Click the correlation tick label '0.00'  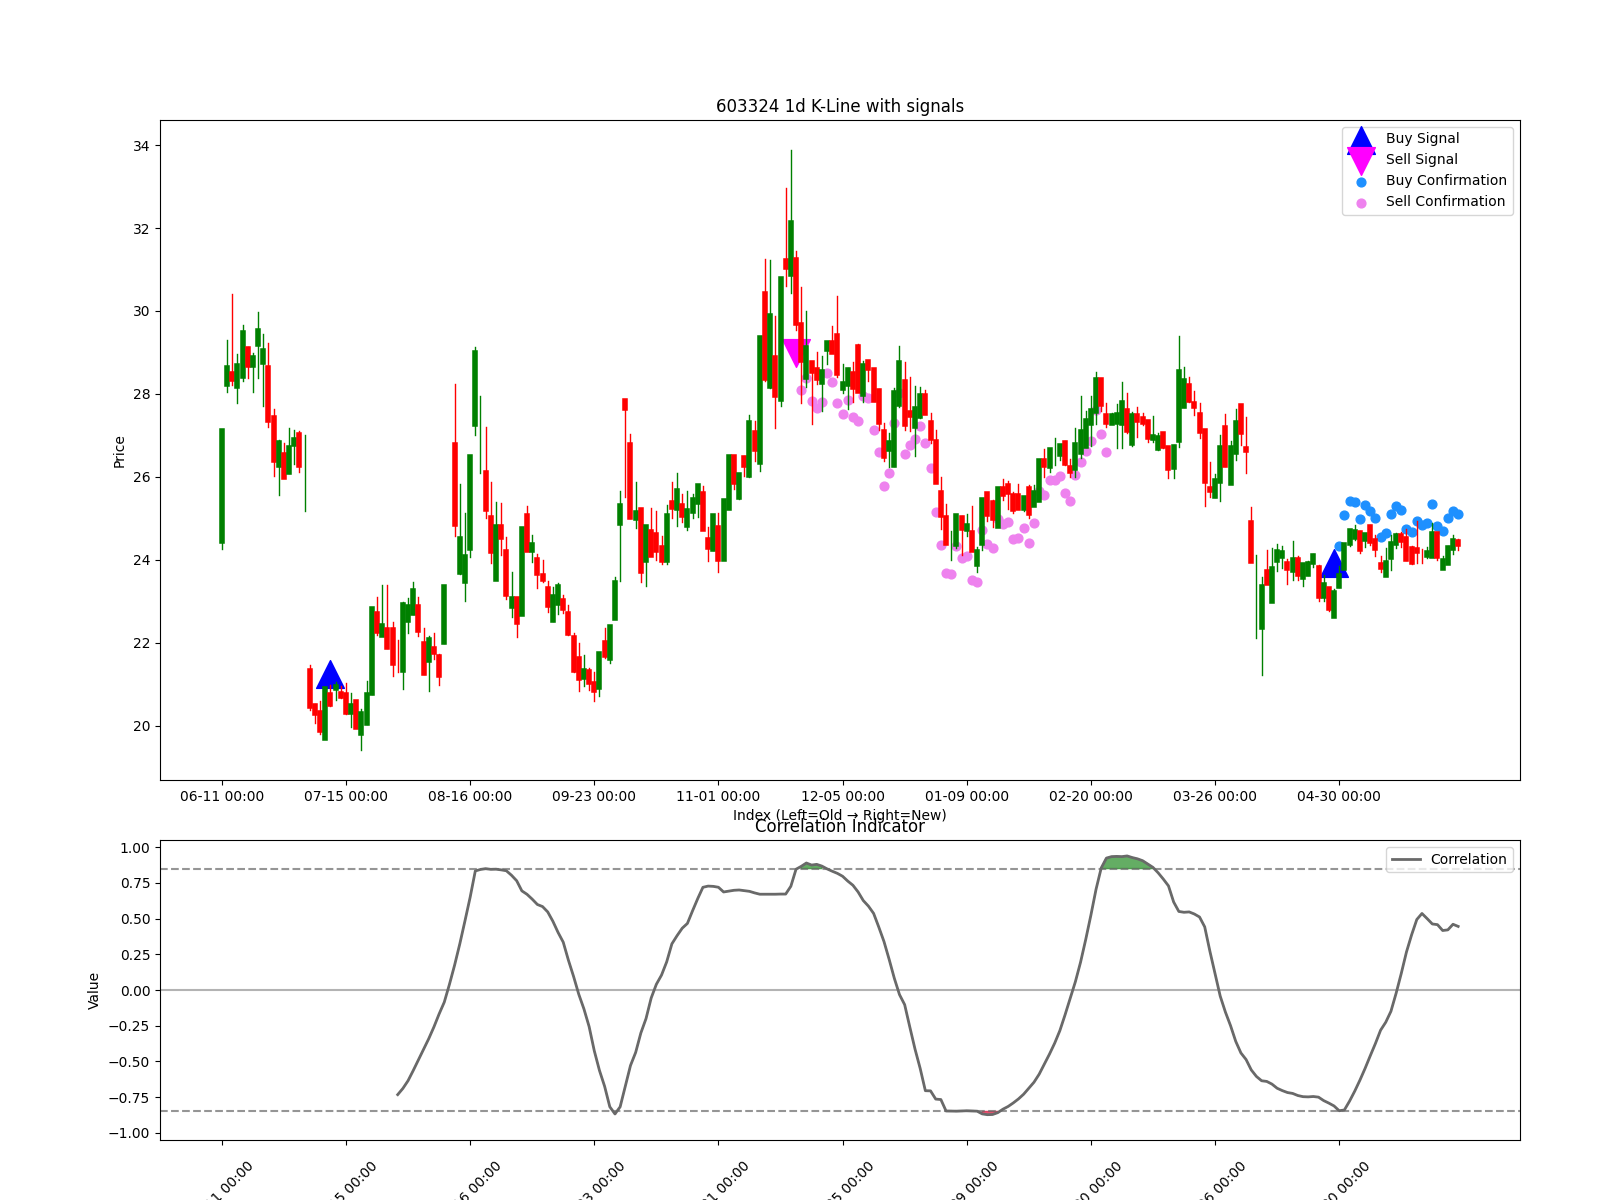click(x=135, y=991)
